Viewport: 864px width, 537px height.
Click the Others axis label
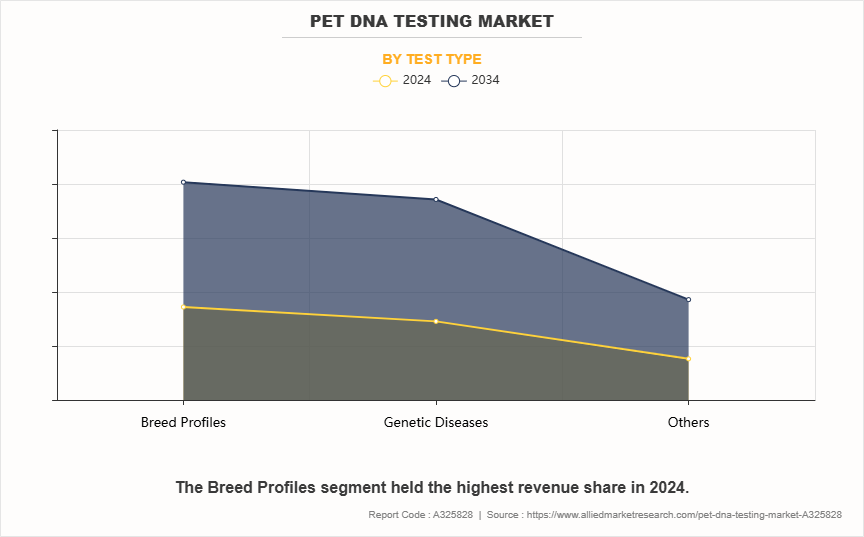point(688,422)
